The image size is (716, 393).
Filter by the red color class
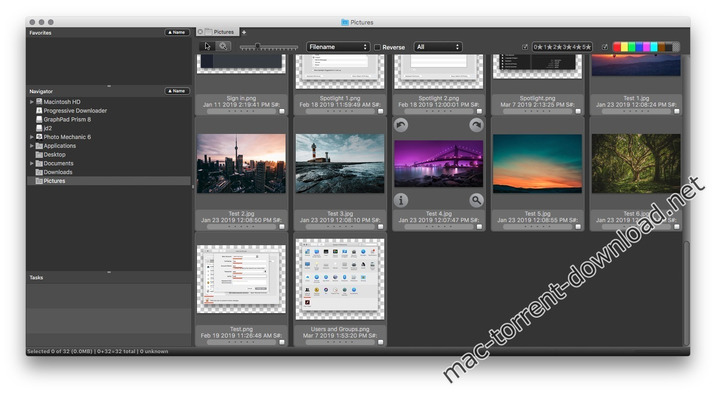[617, 47]
